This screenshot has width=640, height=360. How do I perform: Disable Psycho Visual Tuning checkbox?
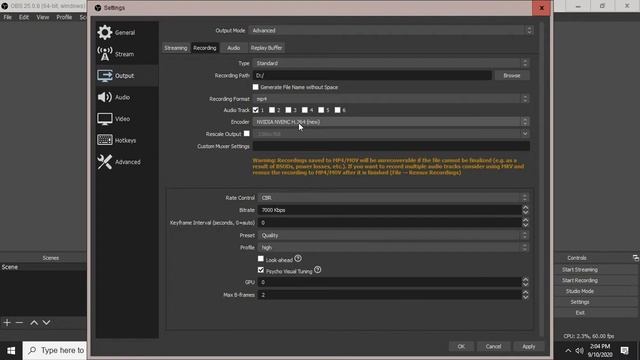(x=261, y=270)
